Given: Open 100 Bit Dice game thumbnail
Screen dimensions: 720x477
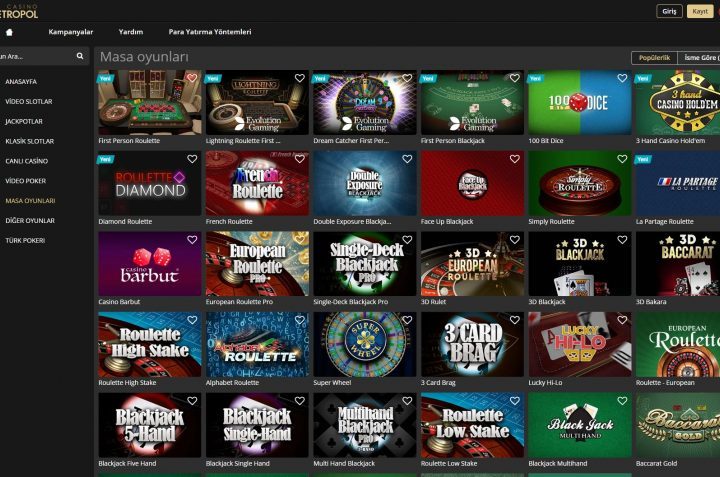Looking at the screenshot, I should point(579,102).
